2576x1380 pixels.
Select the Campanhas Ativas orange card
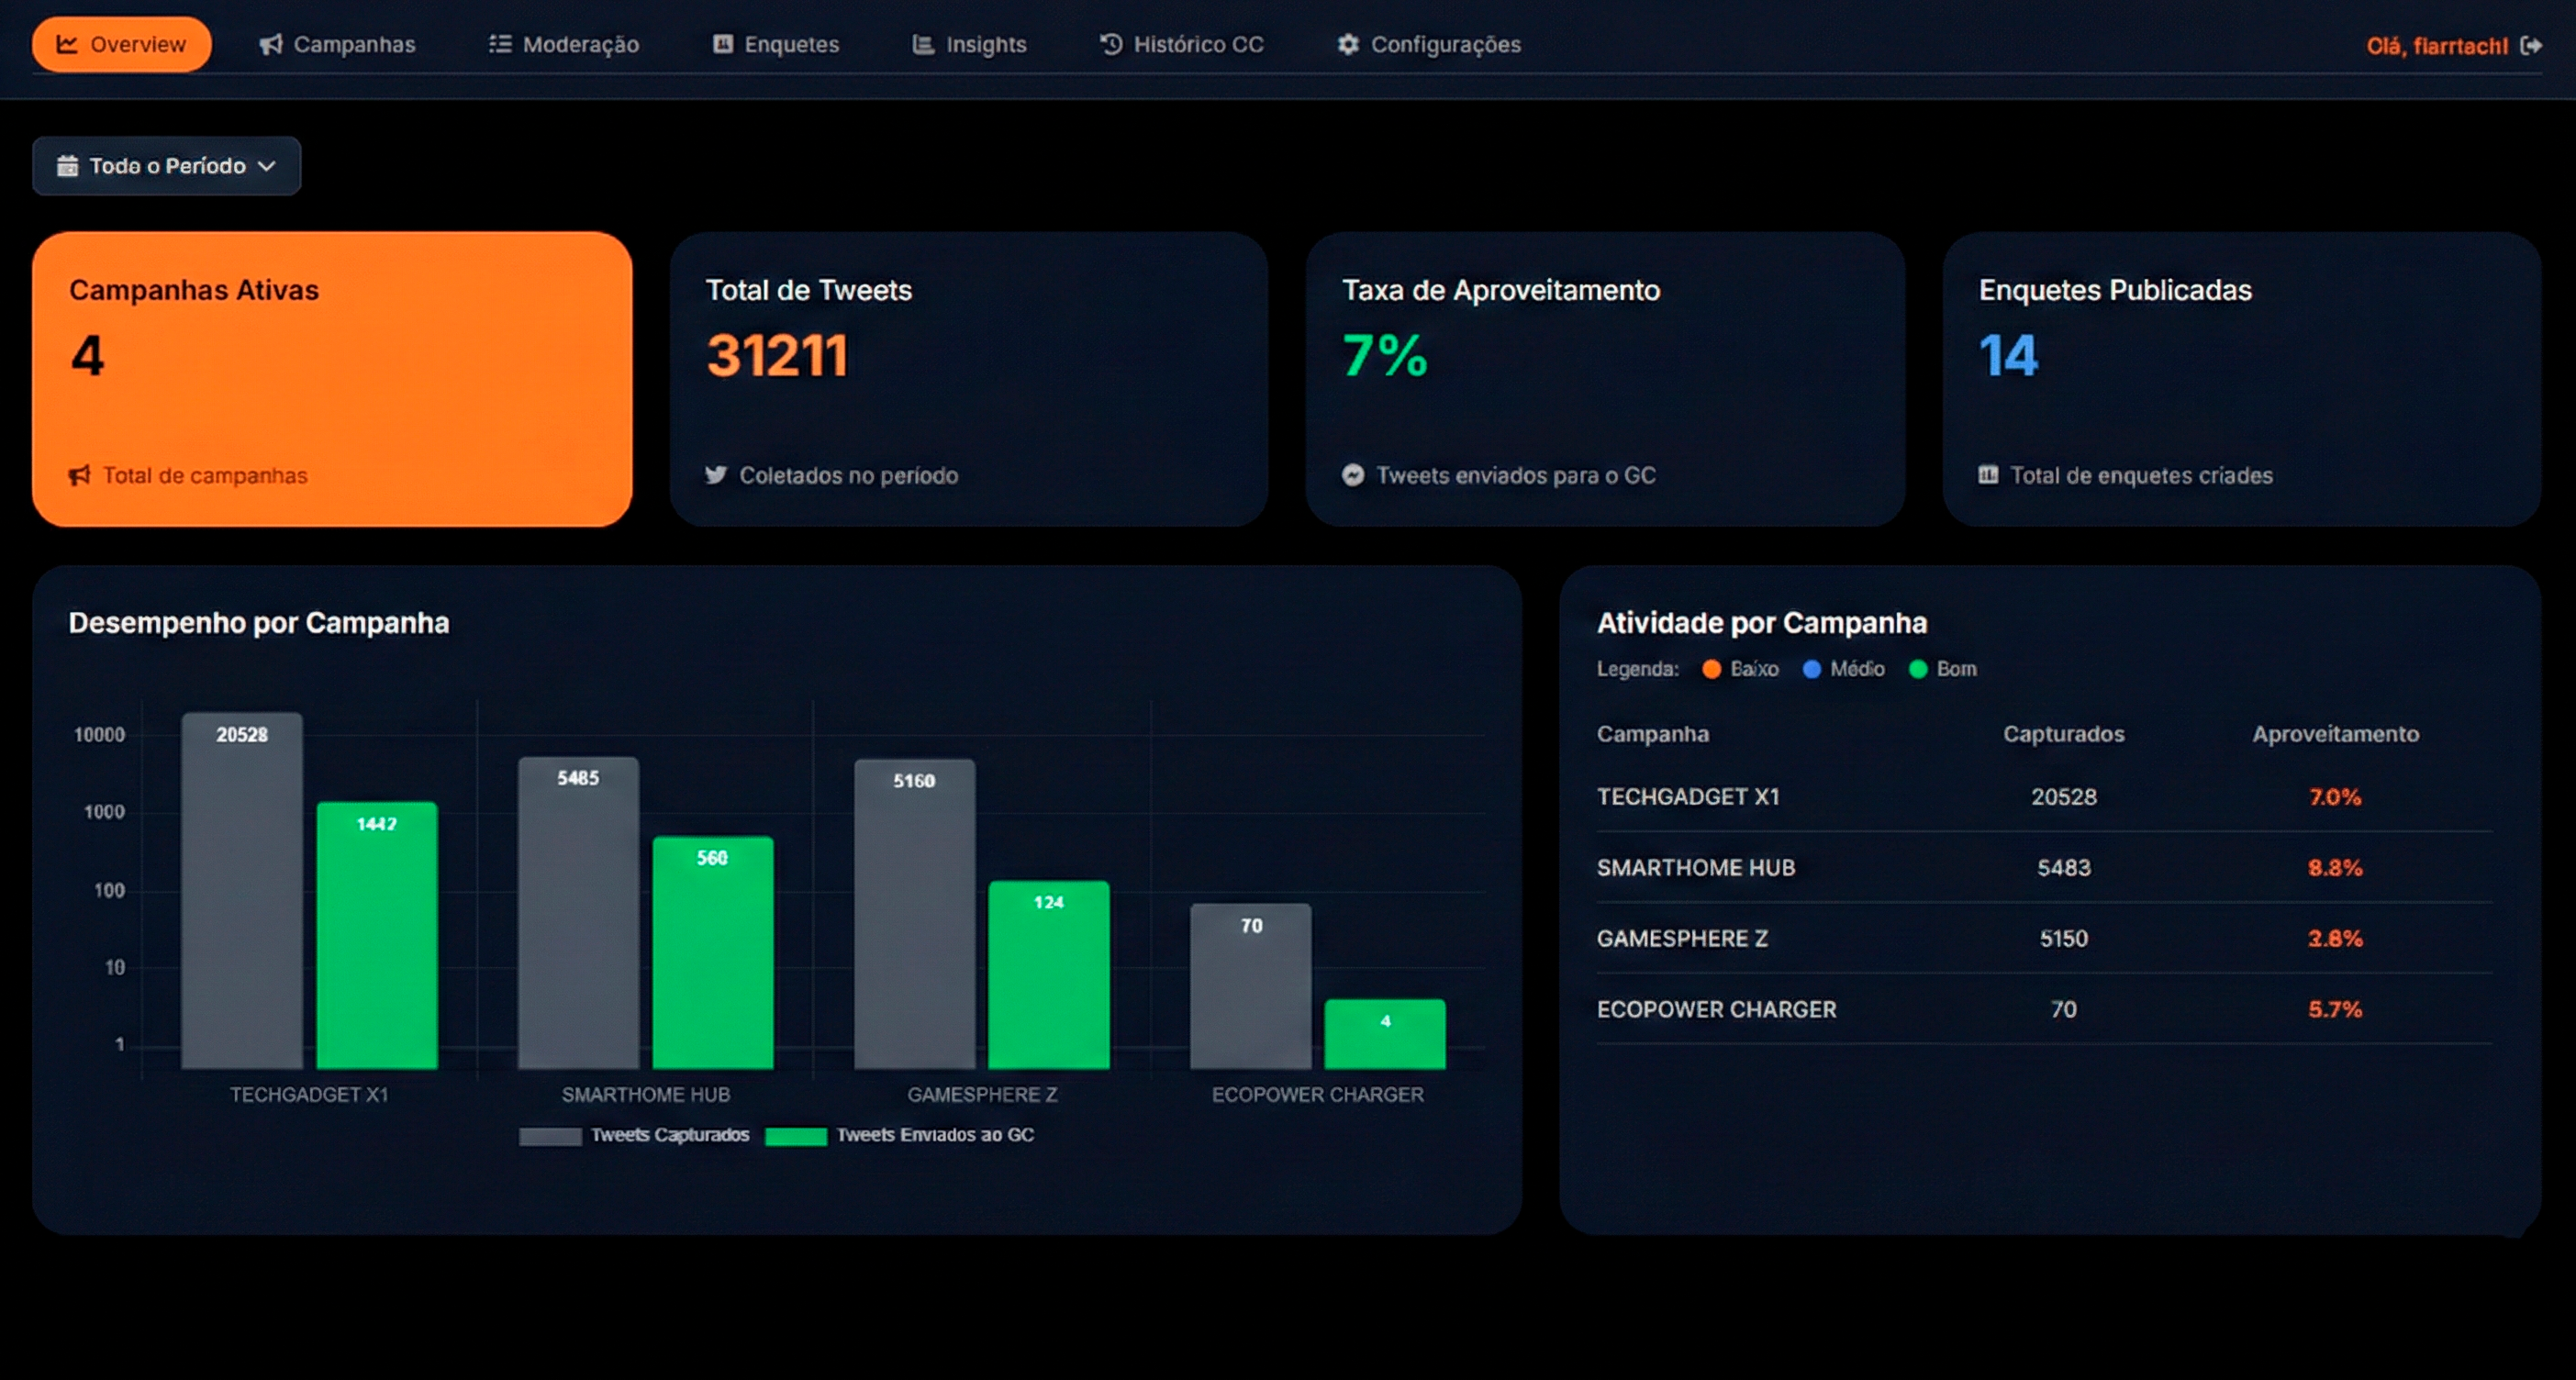[x=331, y=379]
